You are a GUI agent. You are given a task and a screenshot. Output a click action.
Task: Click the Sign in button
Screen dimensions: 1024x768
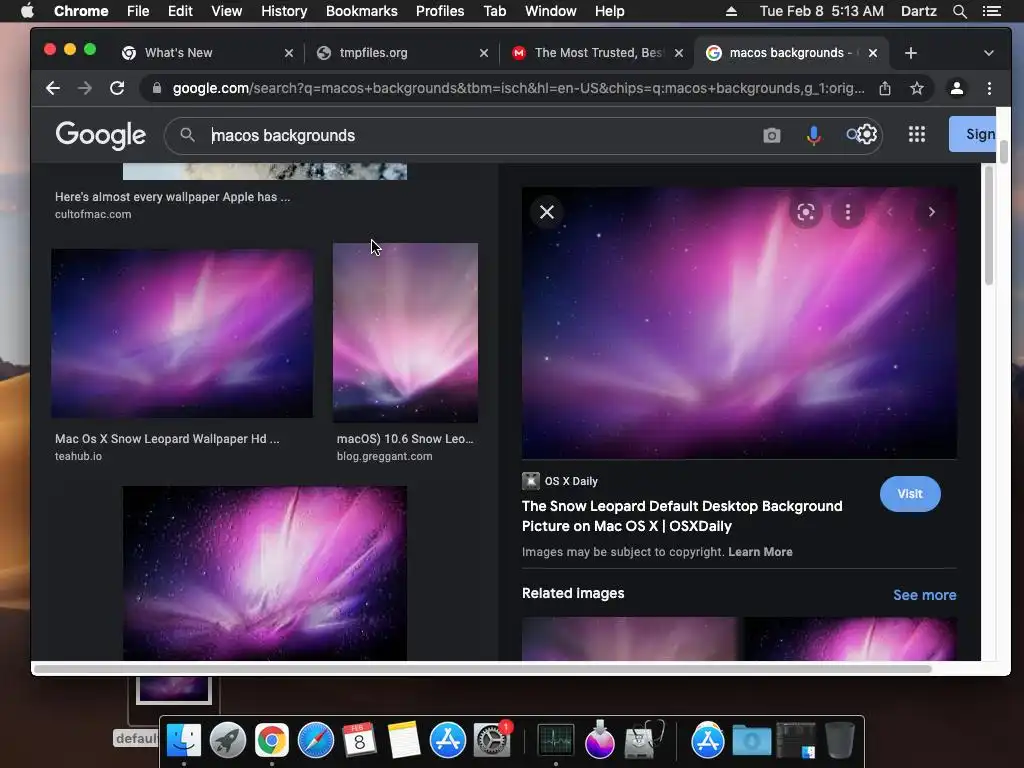click(973, 134)
